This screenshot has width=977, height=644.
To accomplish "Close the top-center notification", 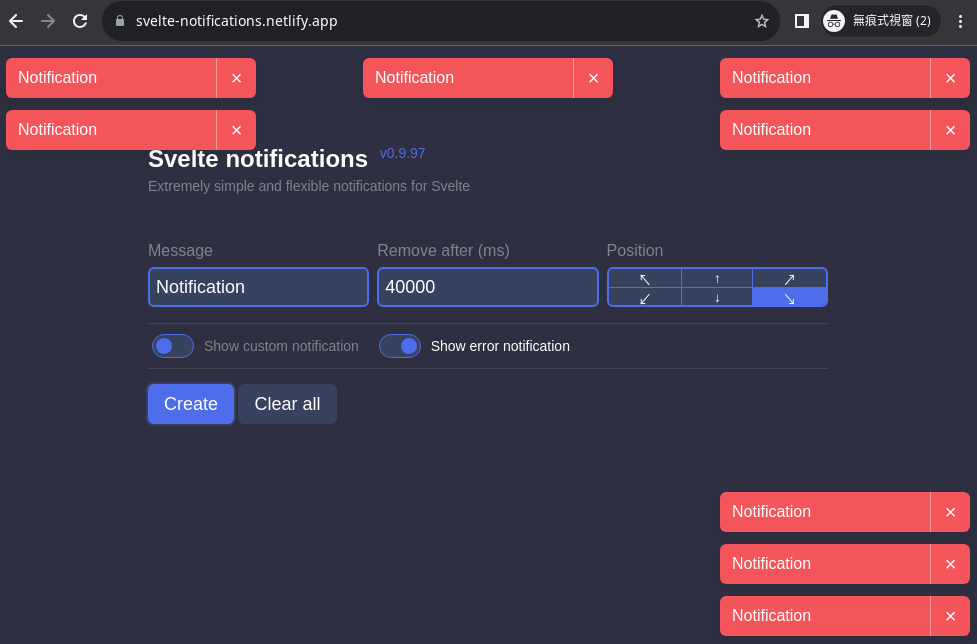I will pos(593,78).
